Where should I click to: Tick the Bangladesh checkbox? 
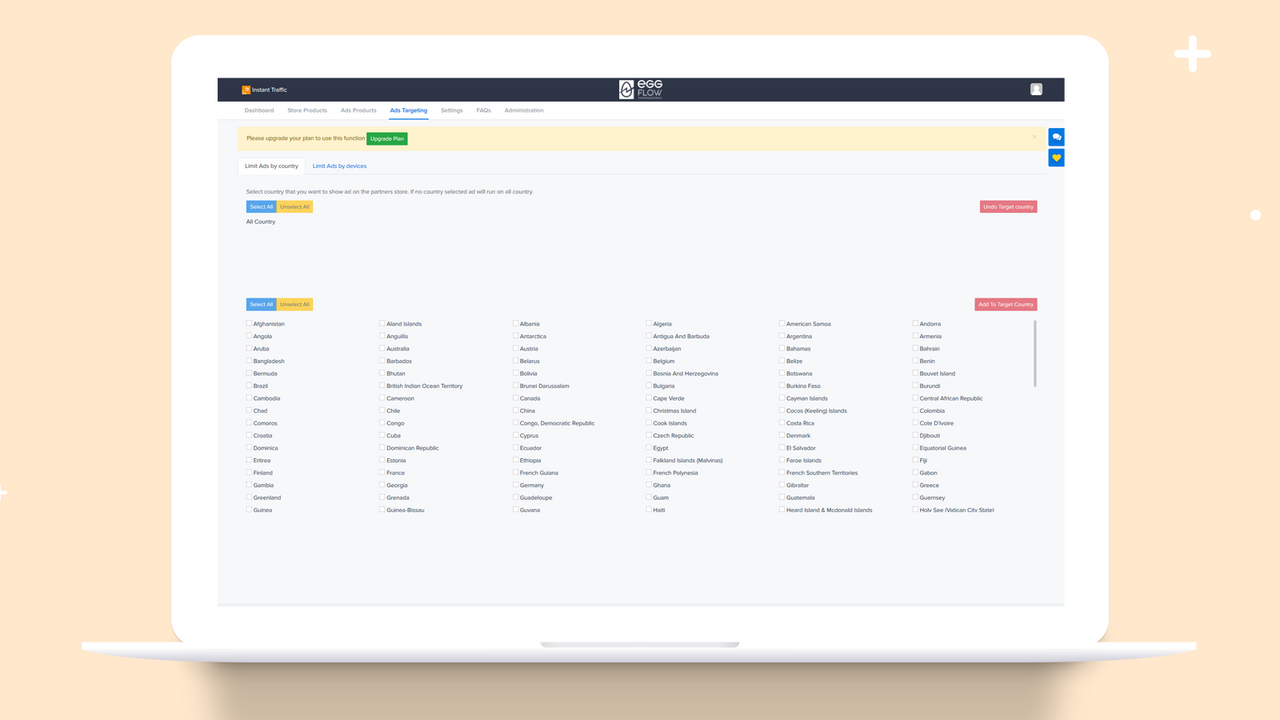(249, 361)
